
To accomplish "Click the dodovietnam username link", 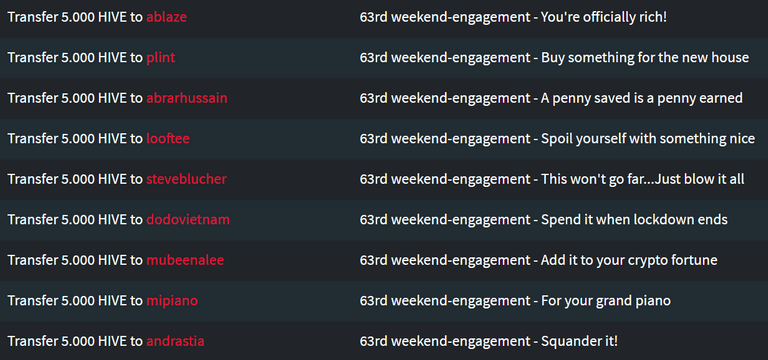I will [188, 220].
